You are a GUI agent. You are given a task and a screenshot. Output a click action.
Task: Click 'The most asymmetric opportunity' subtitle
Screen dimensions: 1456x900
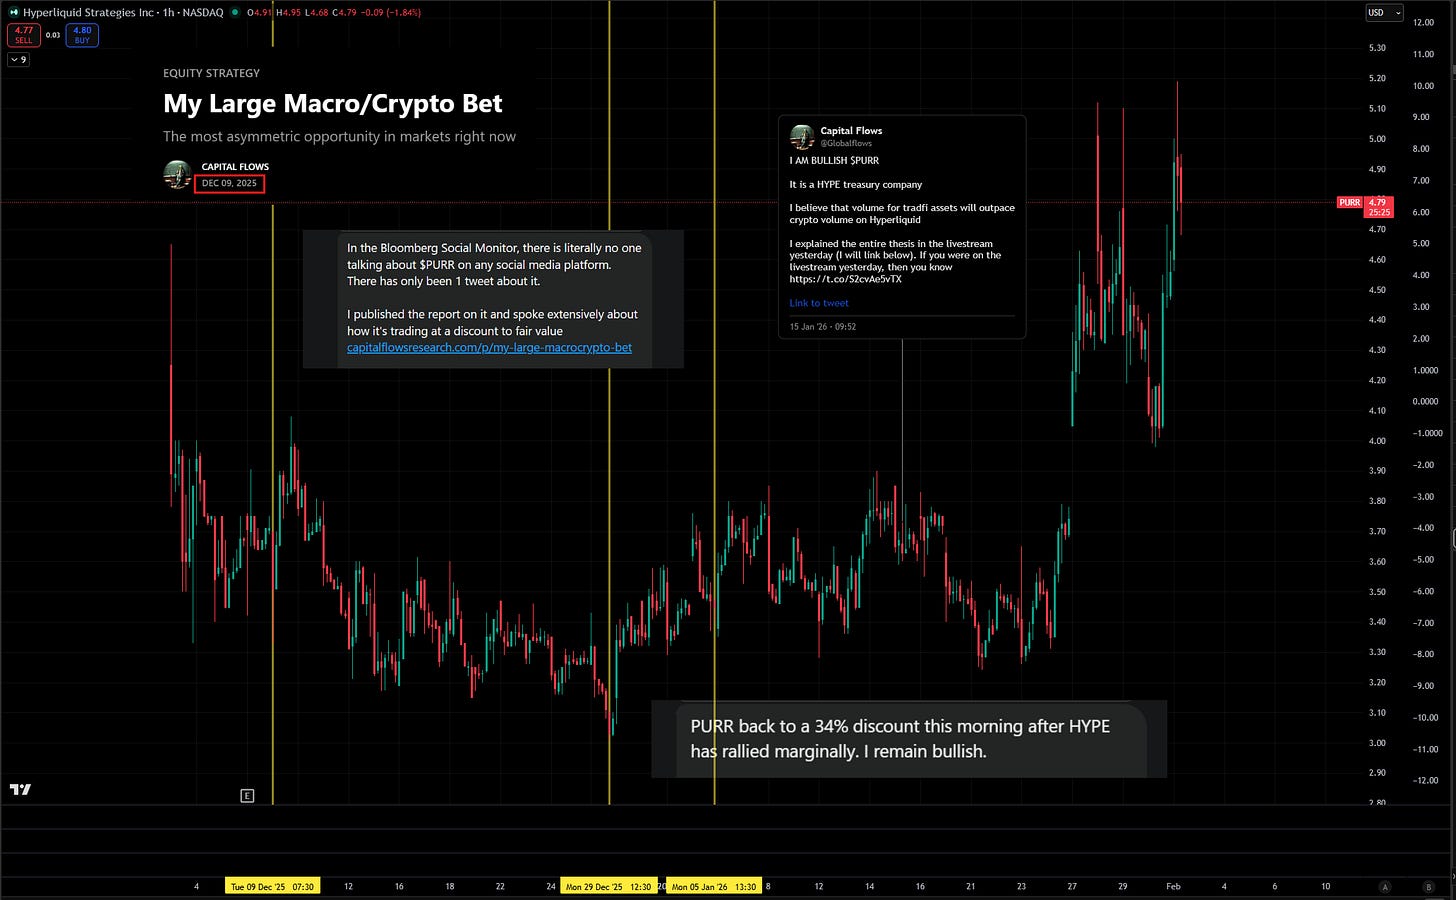click(340, 136)
